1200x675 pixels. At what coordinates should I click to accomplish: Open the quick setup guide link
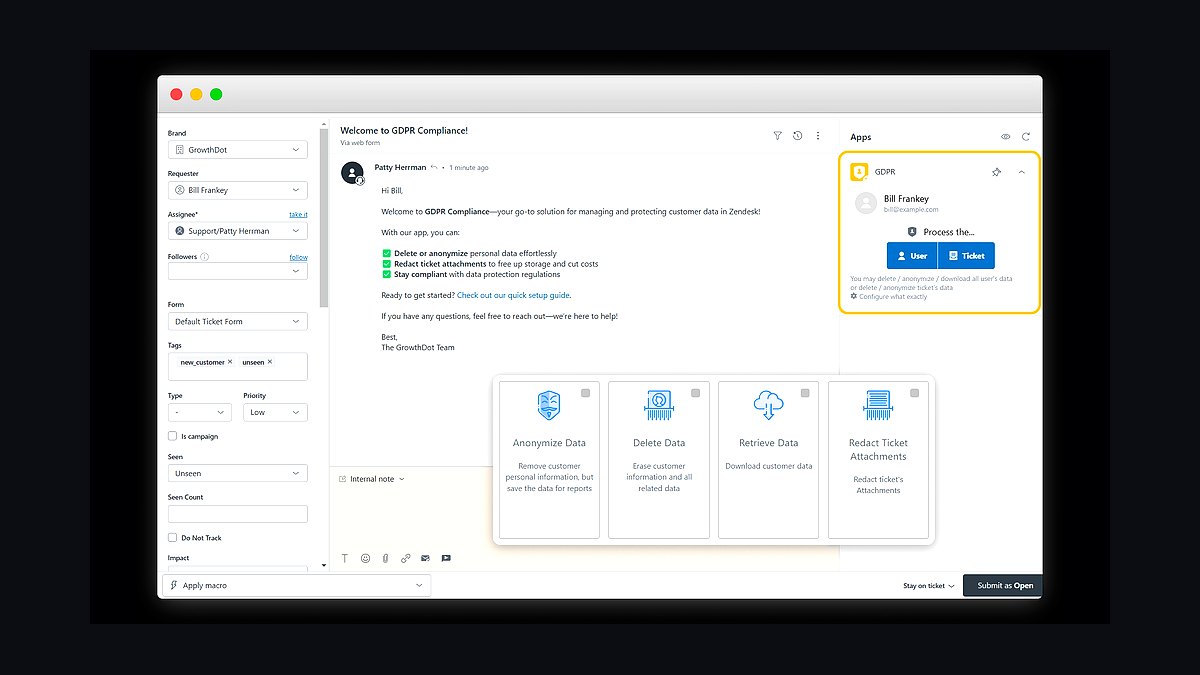pyautogui.click(x=513, y=296)
